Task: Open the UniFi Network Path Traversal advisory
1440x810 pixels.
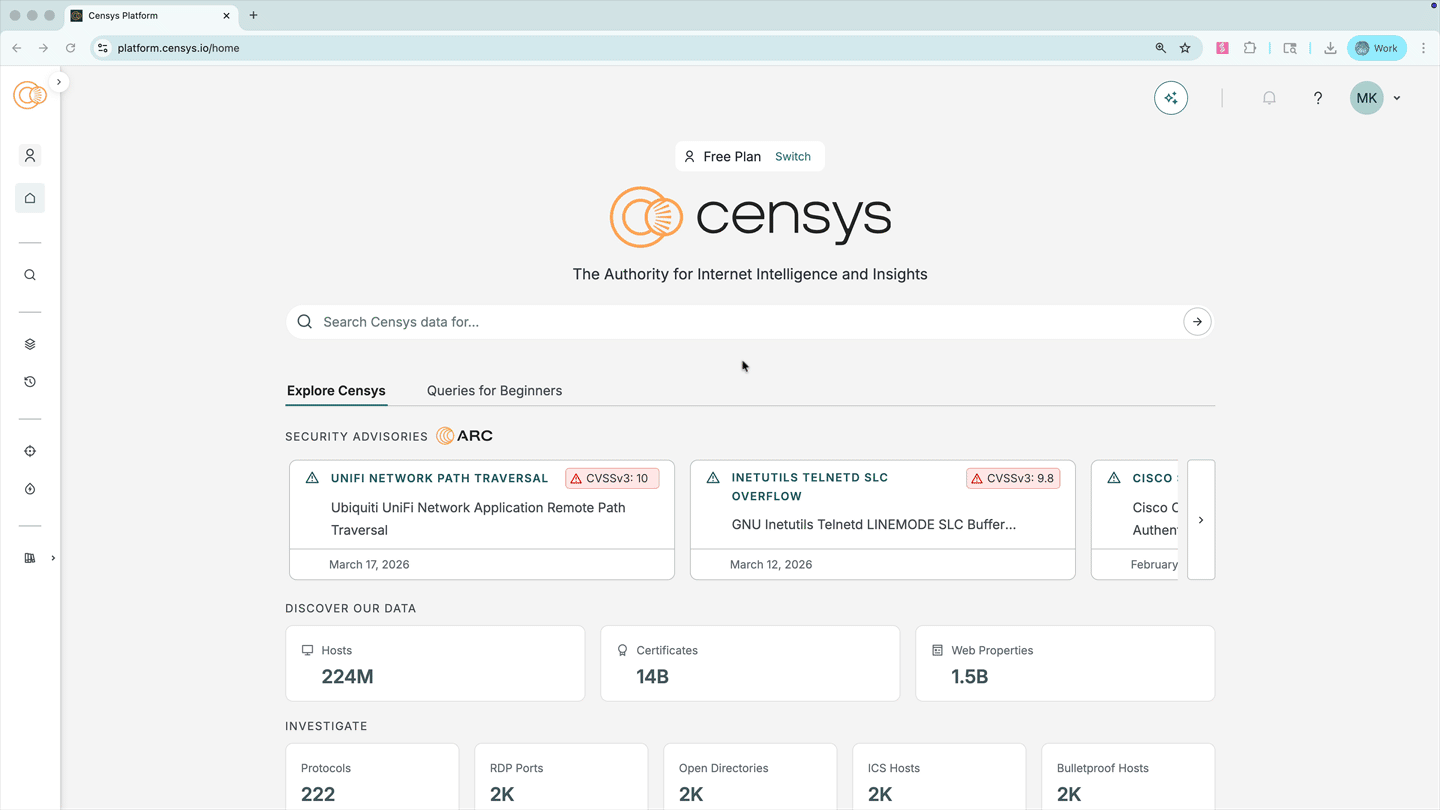Action: [482, 520]
